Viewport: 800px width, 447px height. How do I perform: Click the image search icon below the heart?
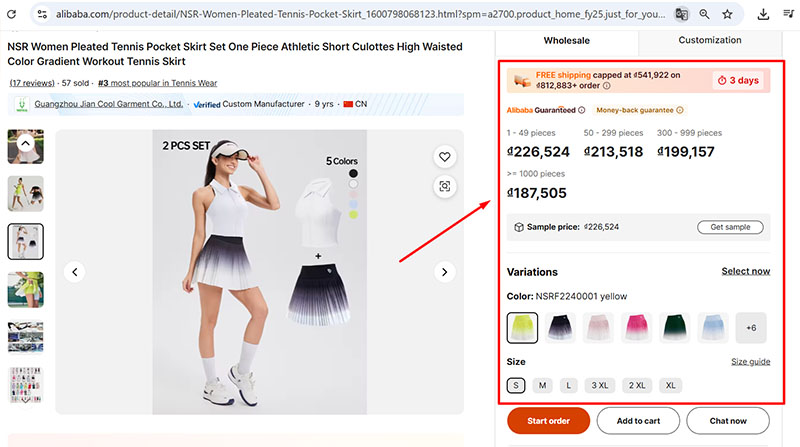[x=445, y=186]
